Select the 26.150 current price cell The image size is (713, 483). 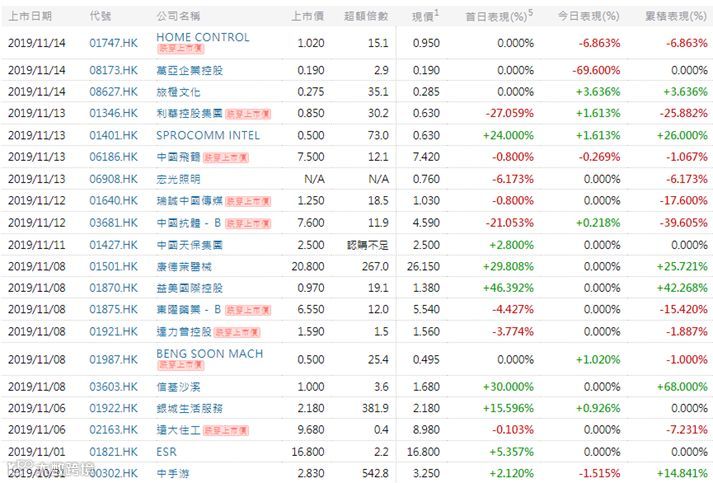point(423,267)
